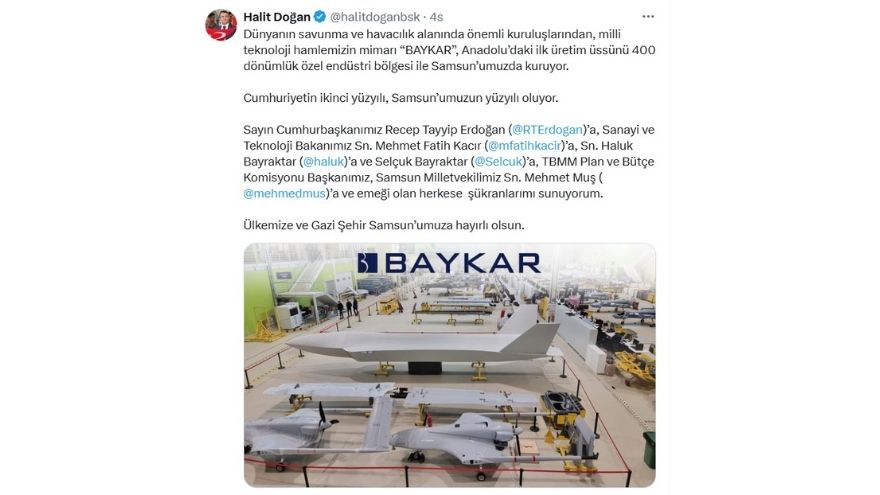Open Halit Doğan's profile avatar
This screenshot has width=880, height=495.
[221, 25]
